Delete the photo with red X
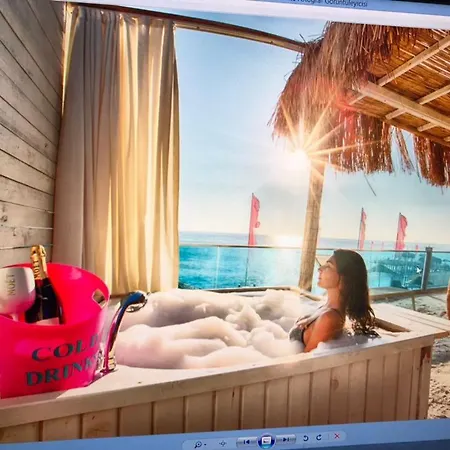450x450 pixels. (337, 436)
